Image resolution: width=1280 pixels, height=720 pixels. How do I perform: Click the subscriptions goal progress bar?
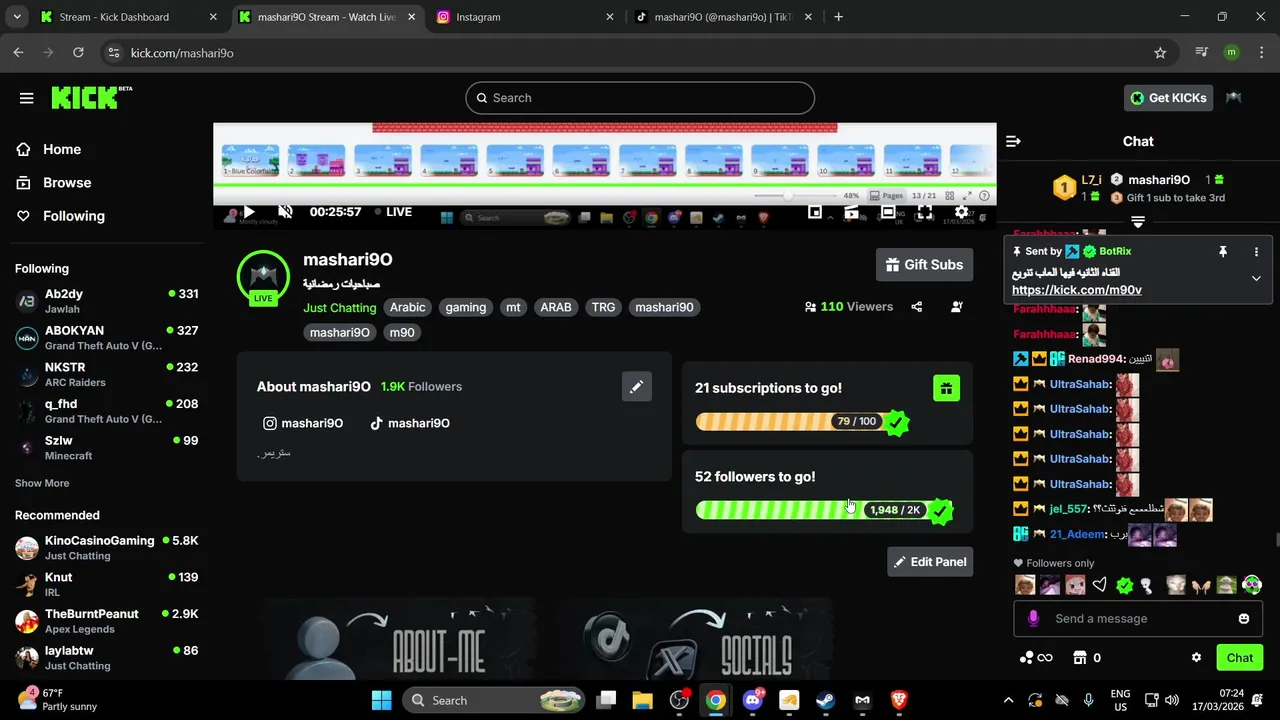coord(802,422)
